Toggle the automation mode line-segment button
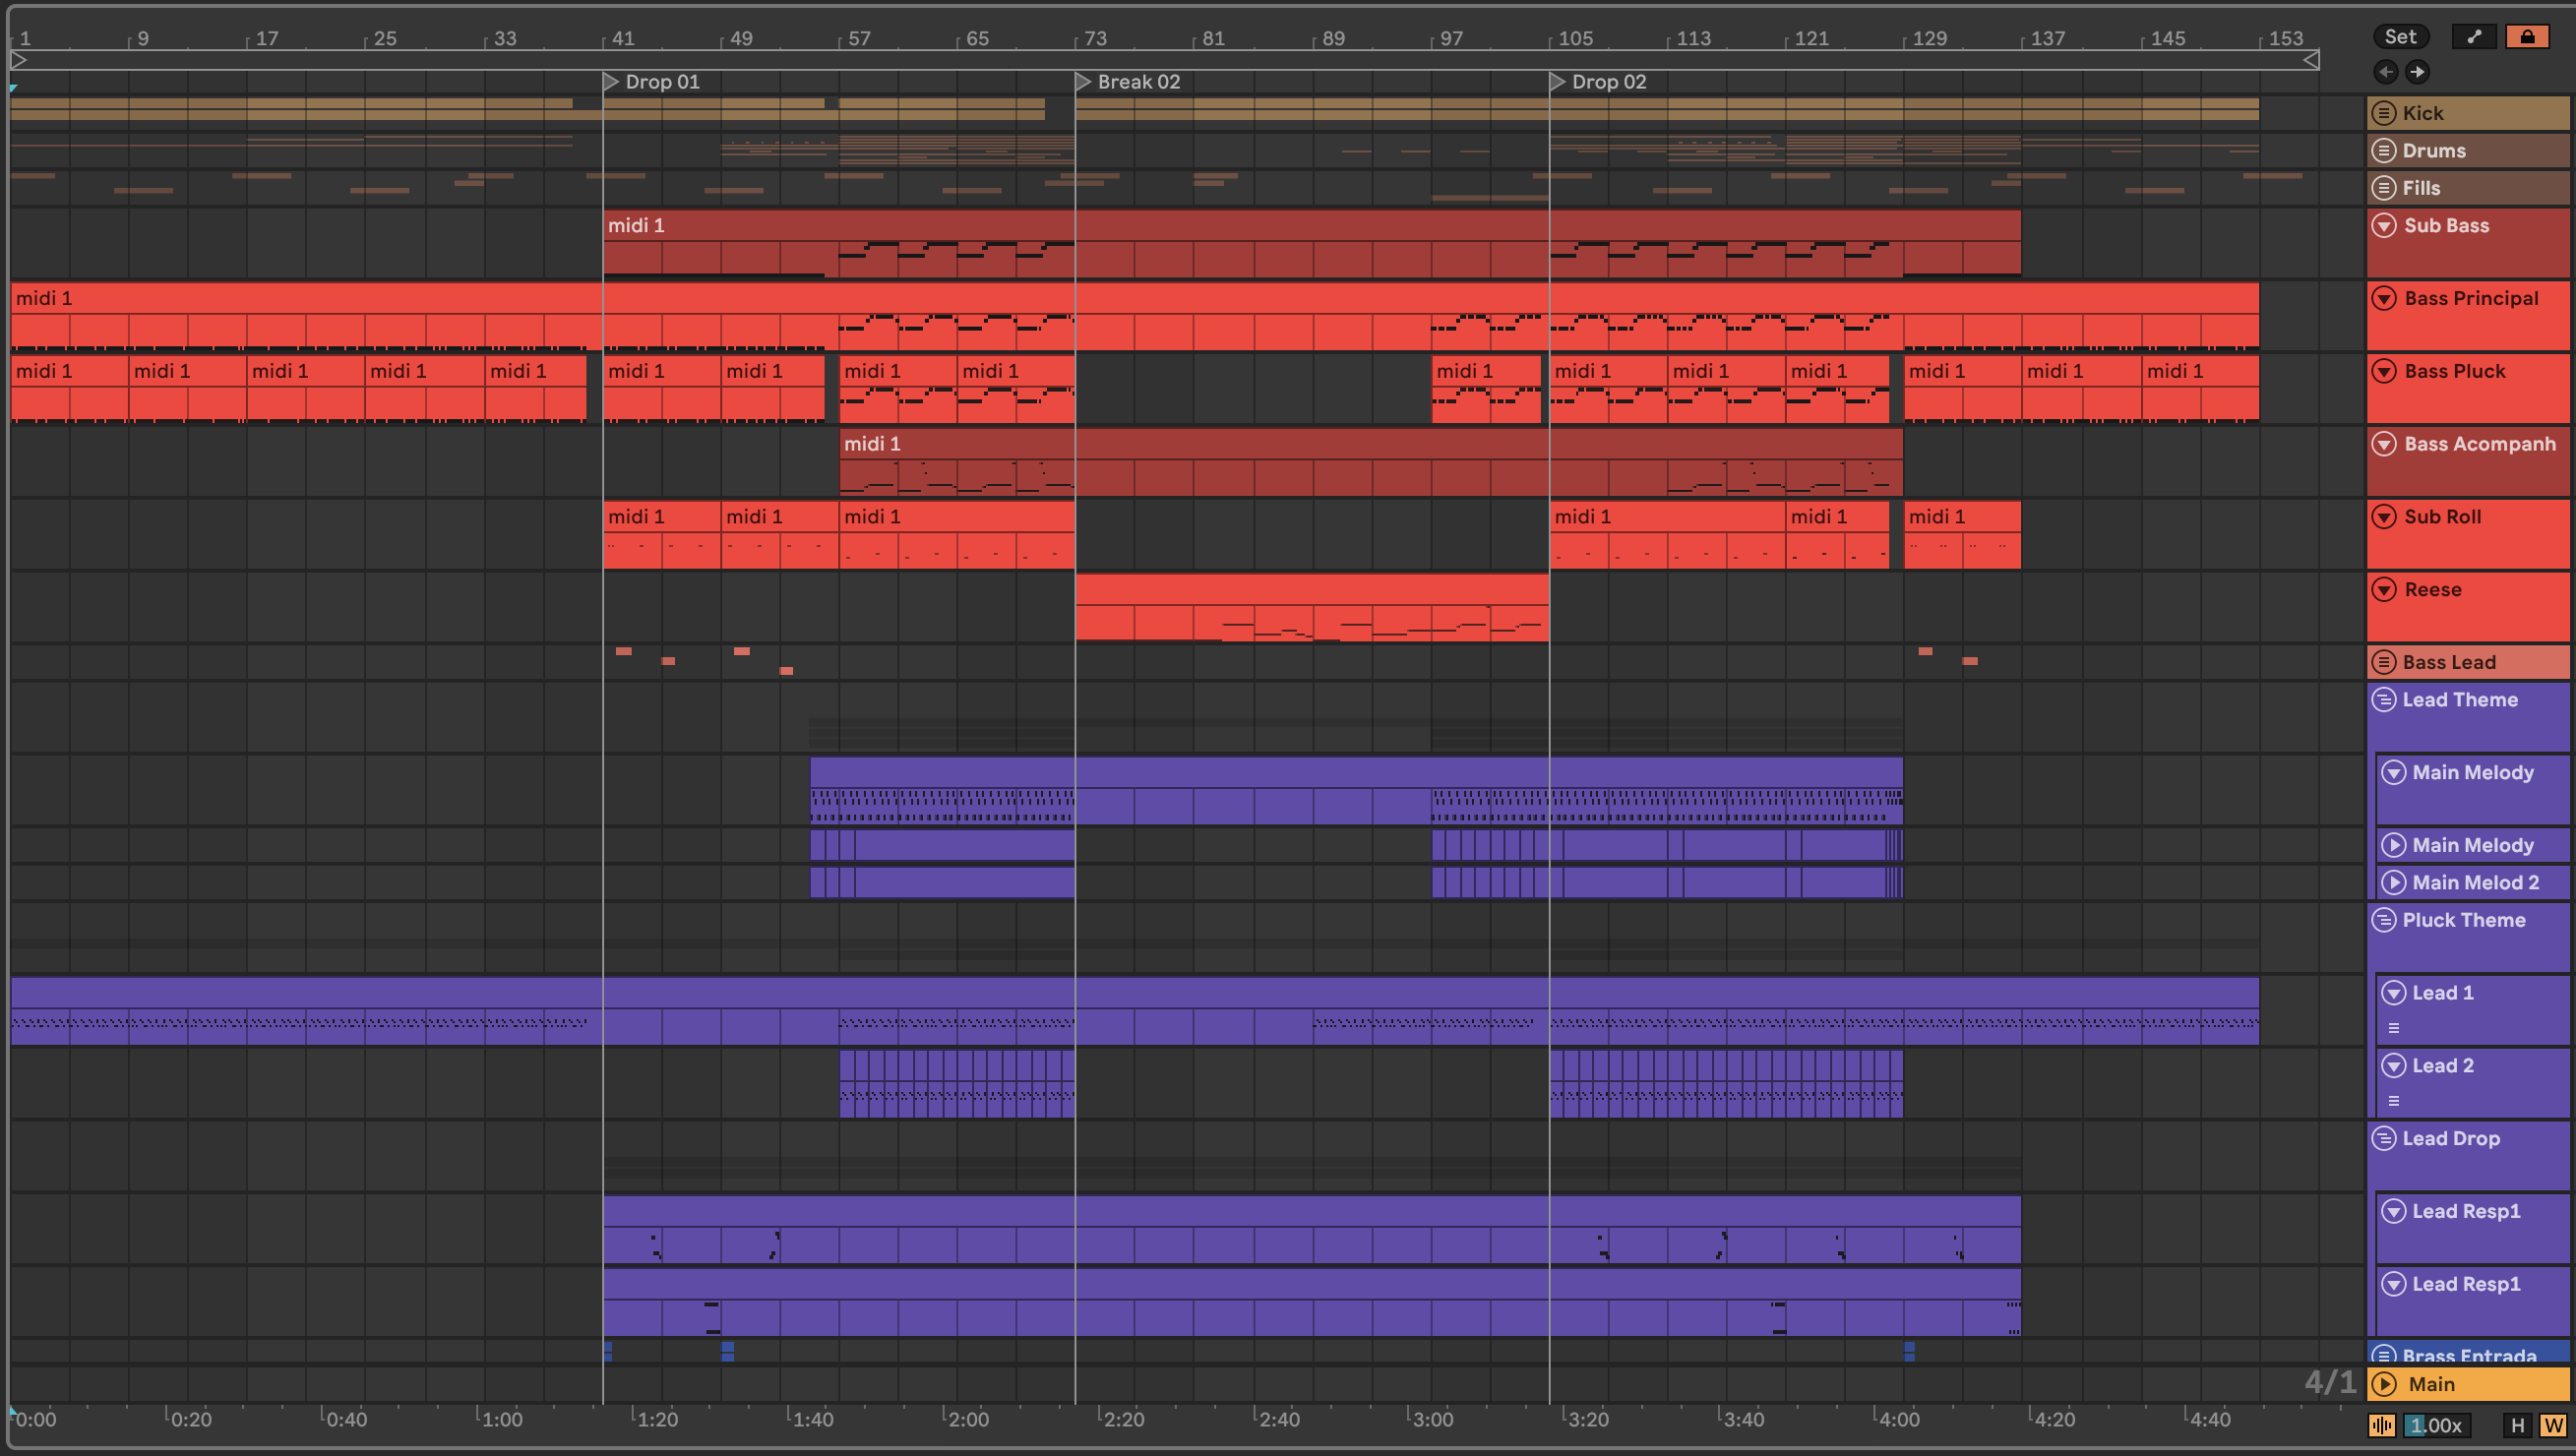Image resolution: width=2576 pixels, height=1456 pixels. tap(2474, 37)
